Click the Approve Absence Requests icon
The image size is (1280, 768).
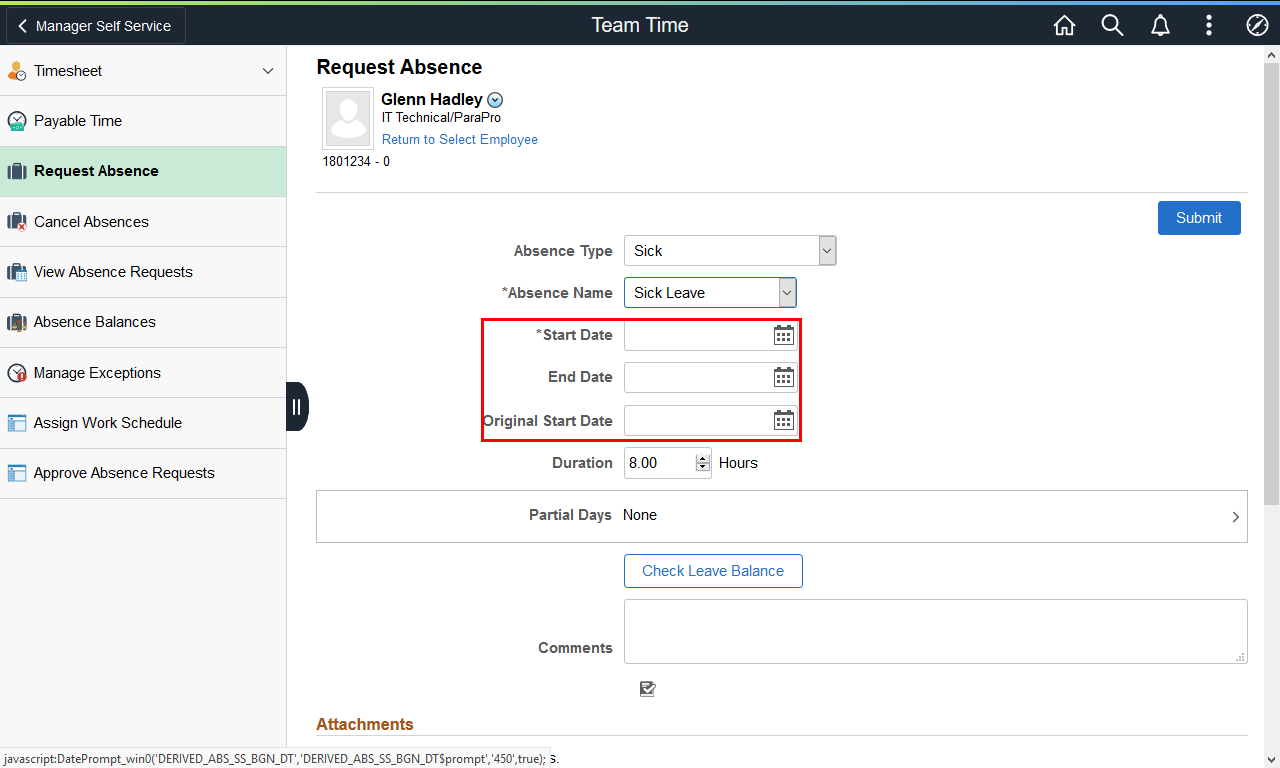tap(17, 473)
